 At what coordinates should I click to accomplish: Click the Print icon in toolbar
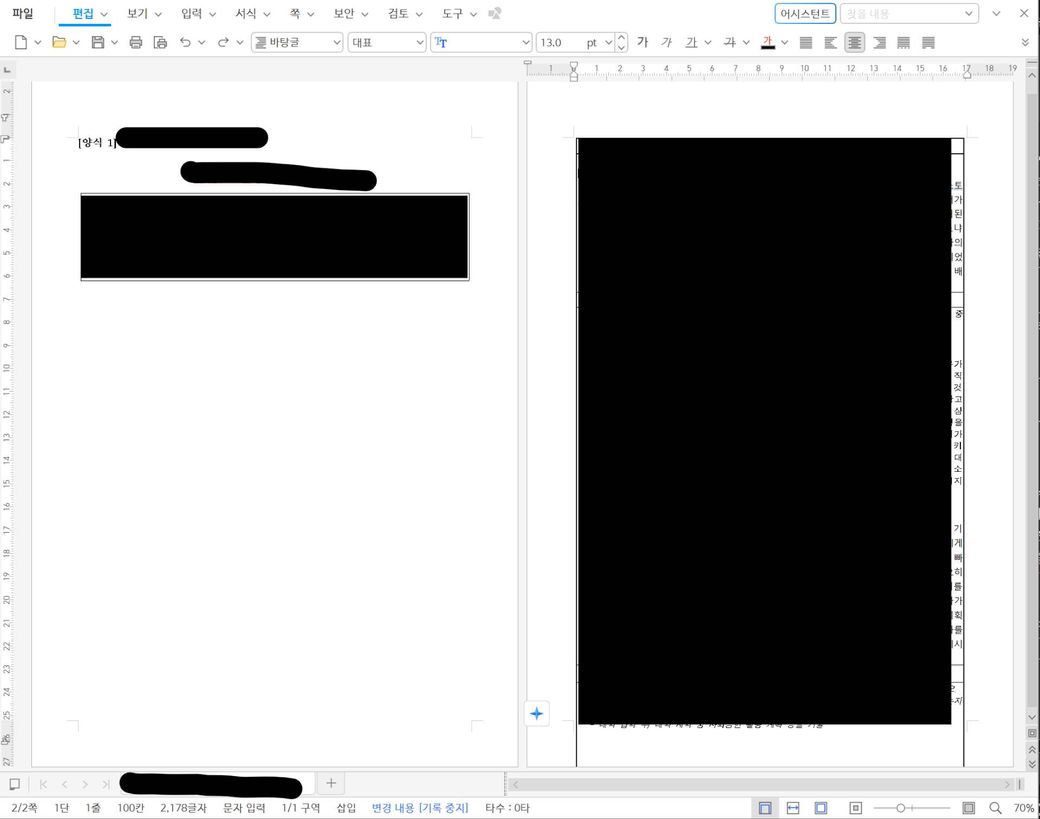pos(136,42)
